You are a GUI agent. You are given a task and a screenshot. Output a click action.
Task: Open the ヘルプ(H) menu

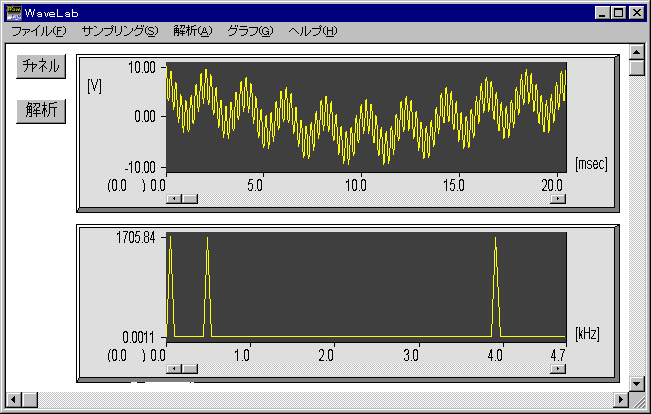(313, 31)
